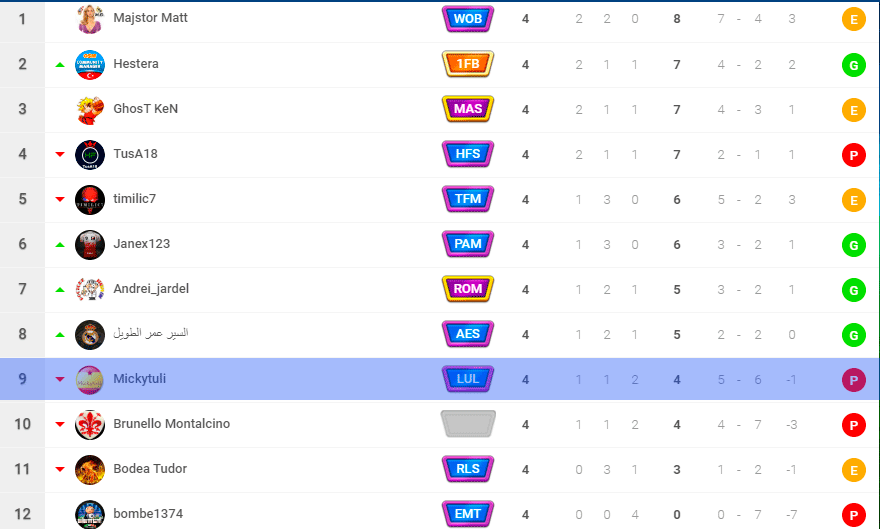Open Brunello Montalcino's profile link
This screenshot has width=880, height=529.
pos(172,424)
